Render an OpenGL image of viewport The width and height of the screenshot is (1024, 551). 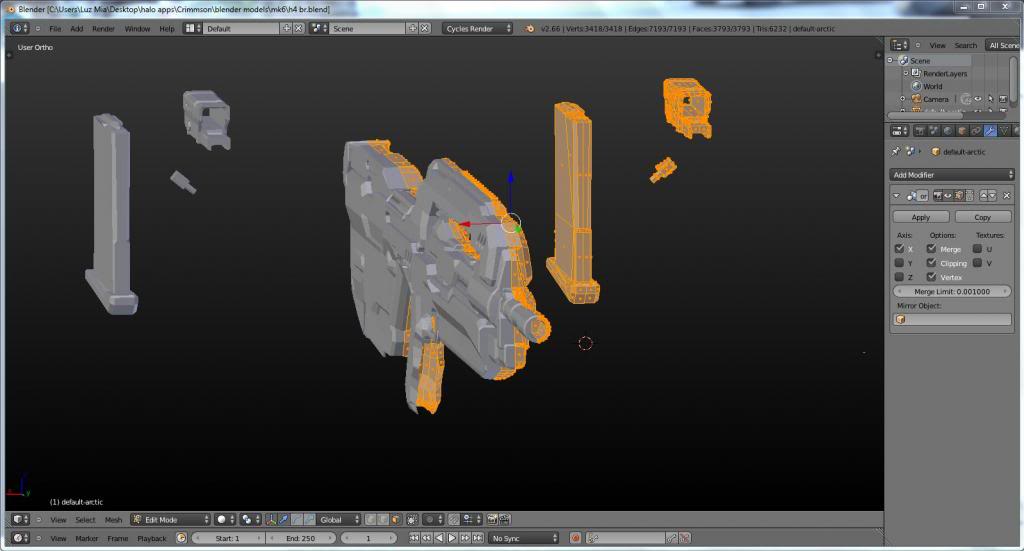tap(492, 520)
